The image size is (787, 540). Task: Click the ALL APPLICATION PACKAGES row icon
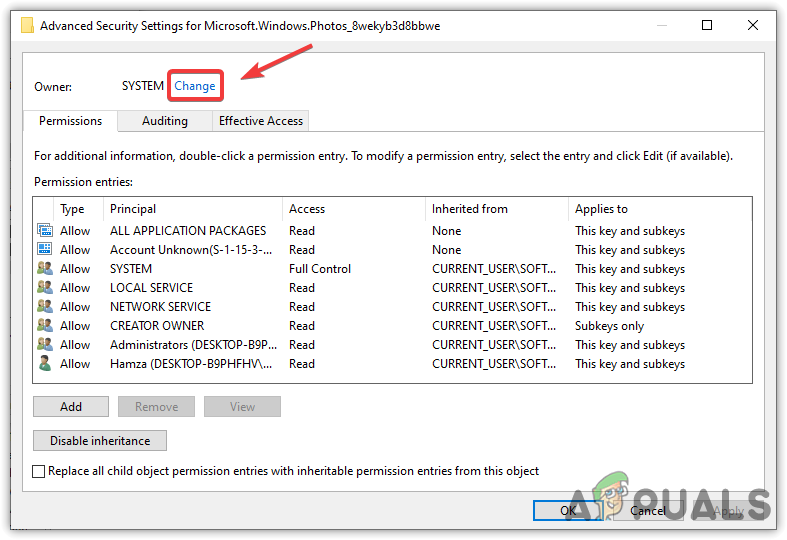pyautogui.click(x=45, y=230)
